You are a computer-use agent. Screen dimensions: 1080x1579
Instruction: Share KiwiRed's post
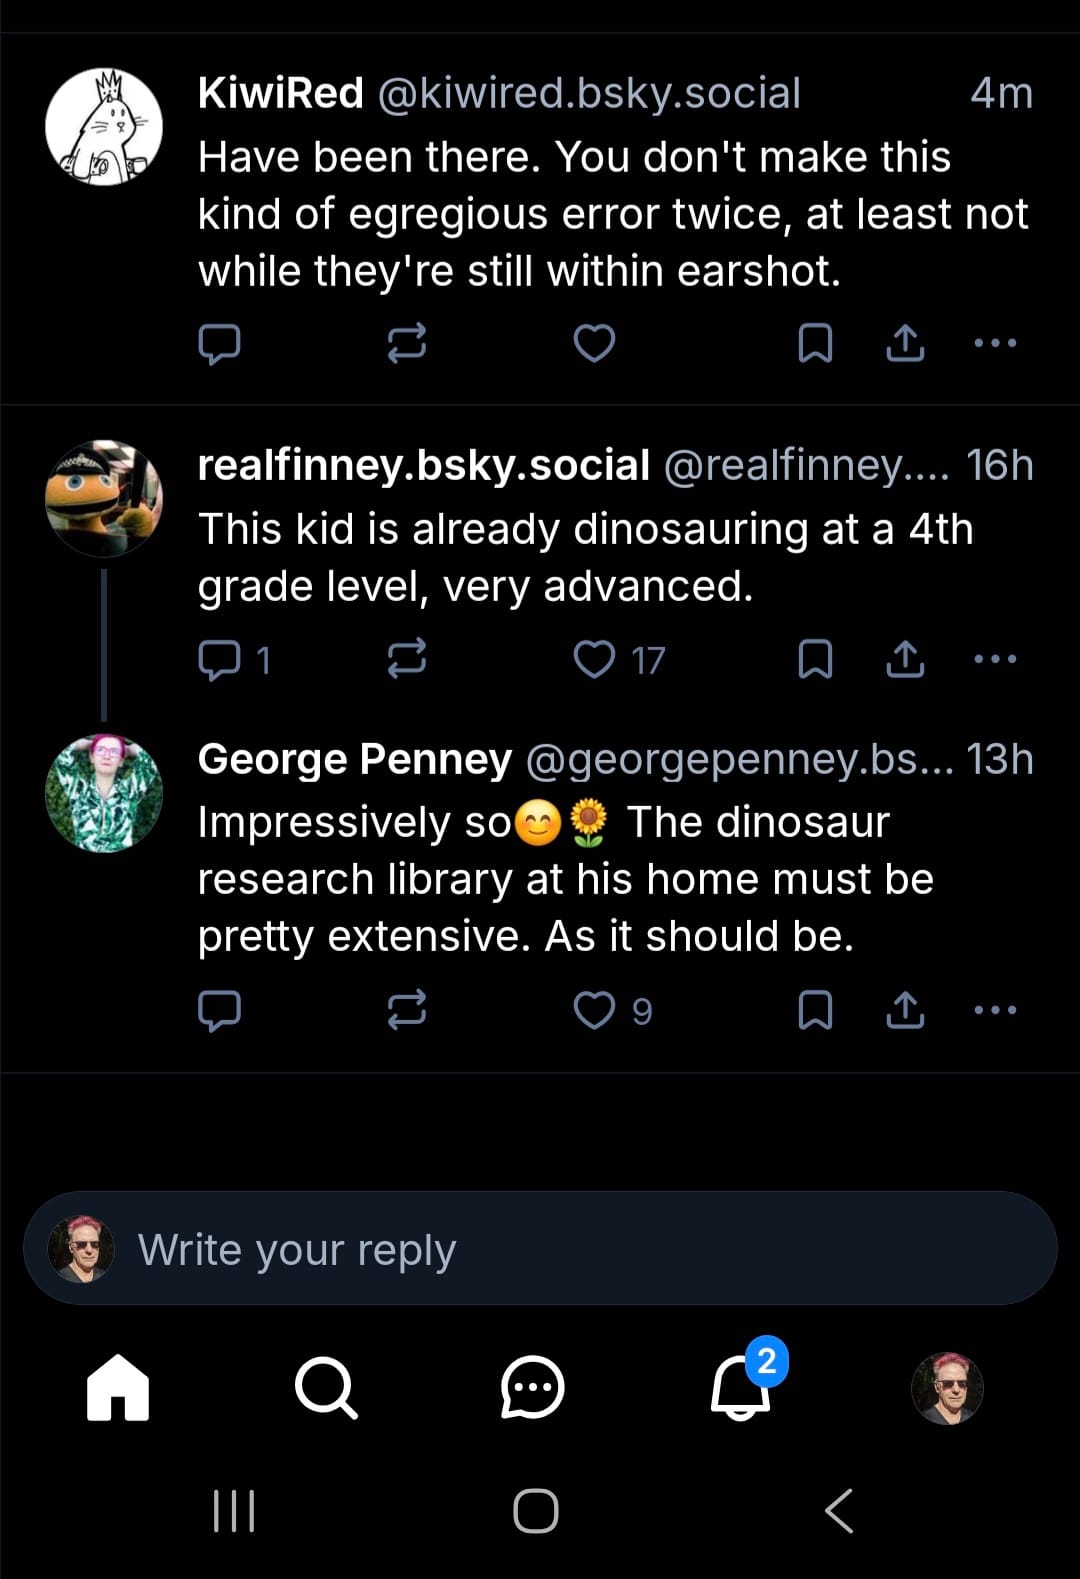click(905, 343)
